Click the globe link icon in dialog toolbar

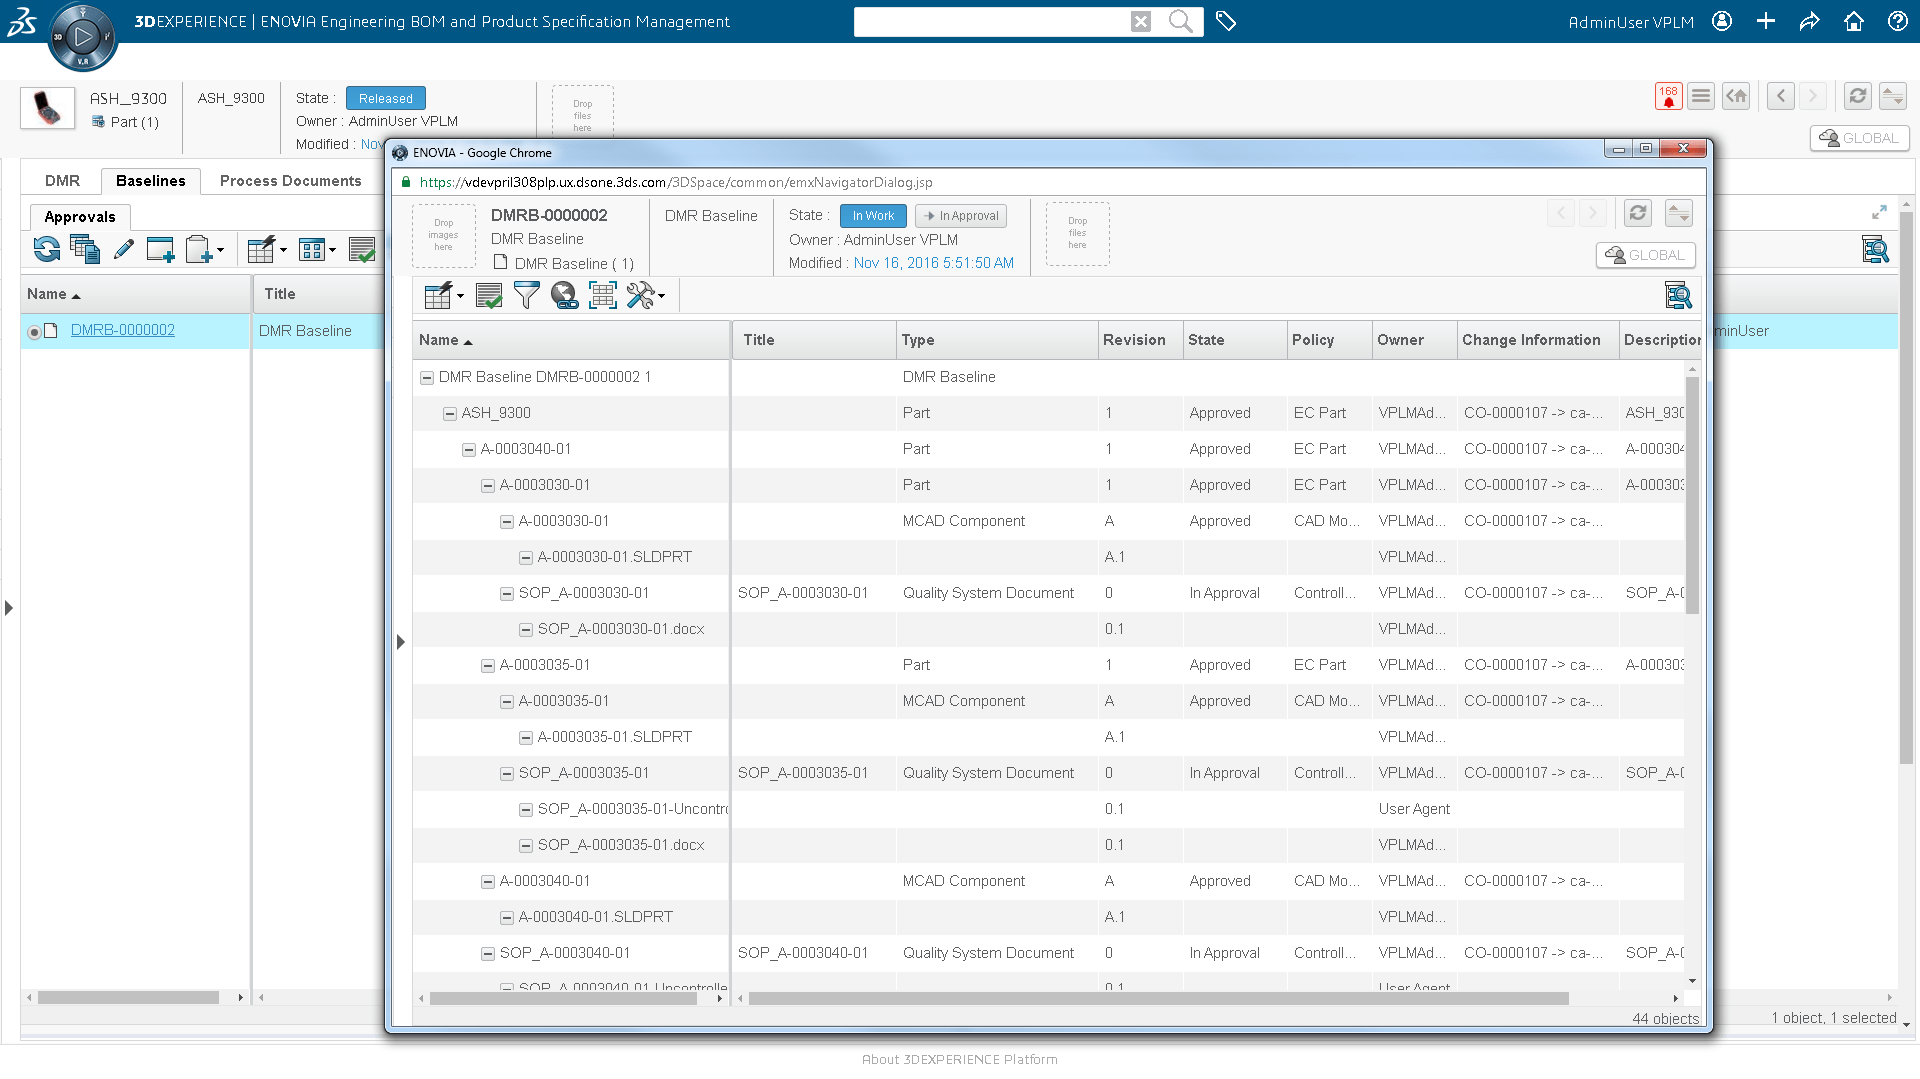564,295
